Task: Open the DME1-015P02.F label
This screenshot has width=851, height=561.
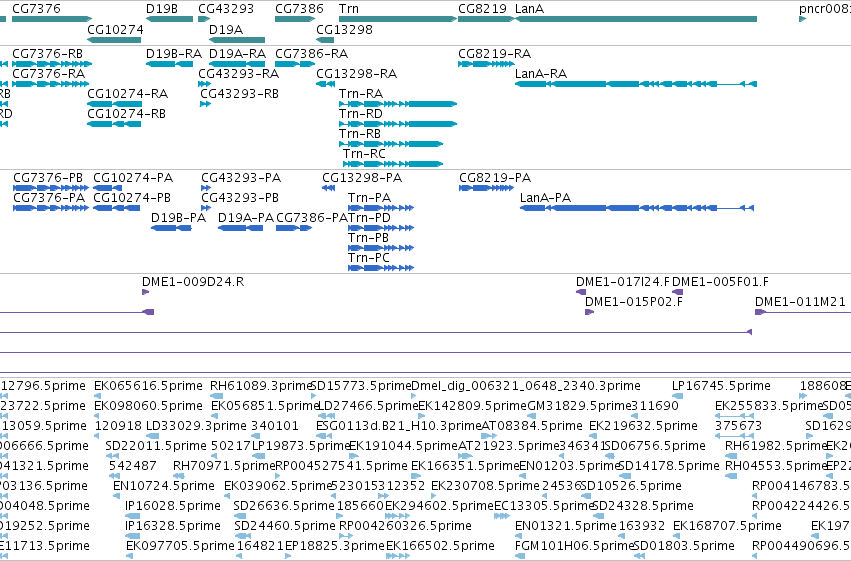Action: tap(634, 302)
